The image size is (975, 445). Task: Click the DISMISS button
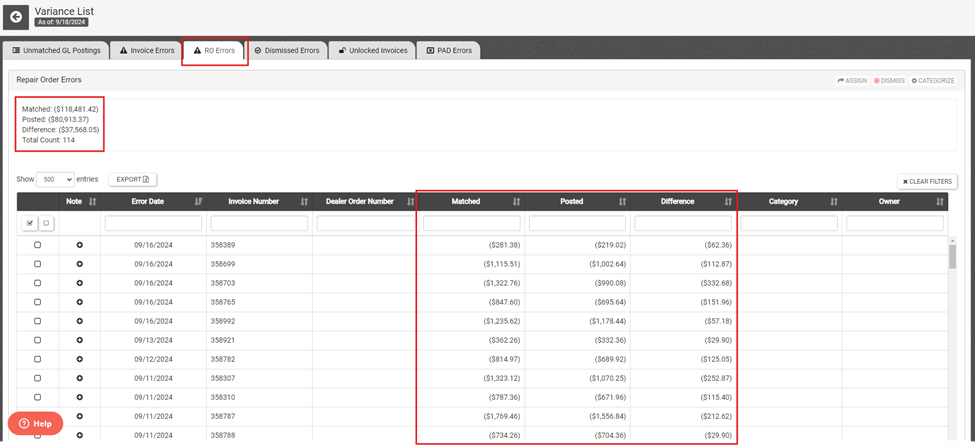pos(889,81)
